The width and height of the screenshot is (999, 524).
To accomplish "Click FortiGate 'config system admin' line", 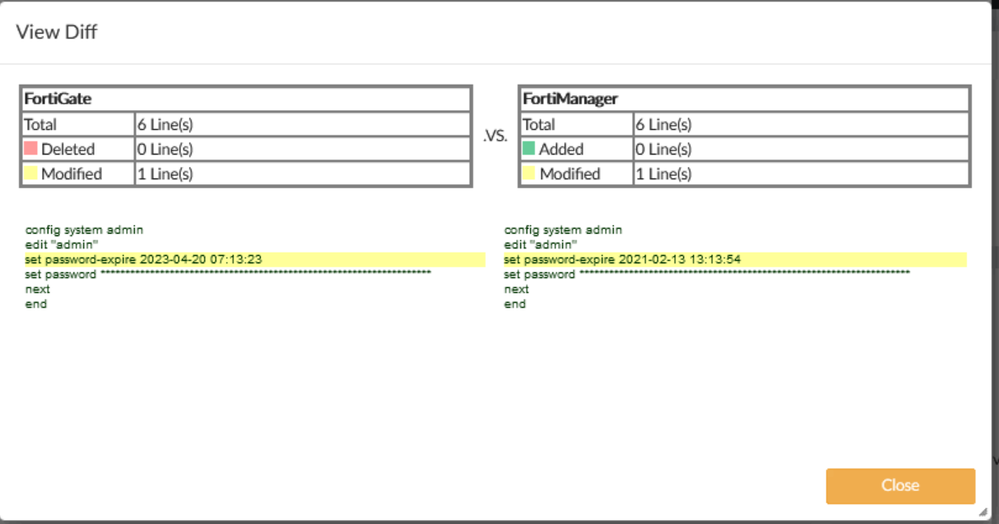I will pyautogui.click(x=84, y=229).
